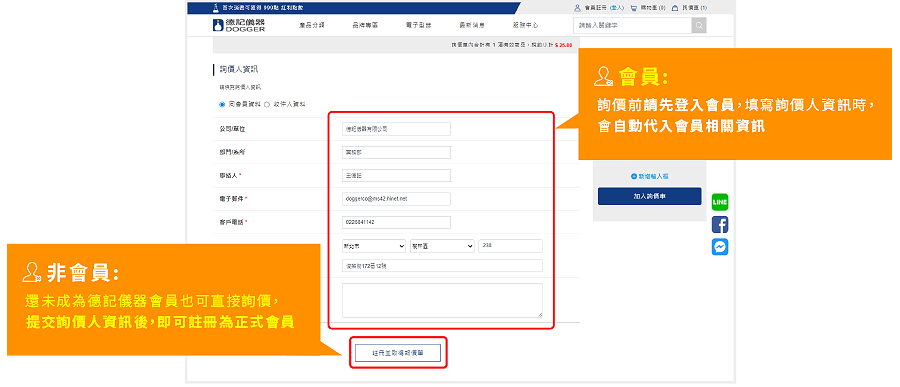
Task: Click the flask icon in blue banner
Action: [x=215, y=7]
